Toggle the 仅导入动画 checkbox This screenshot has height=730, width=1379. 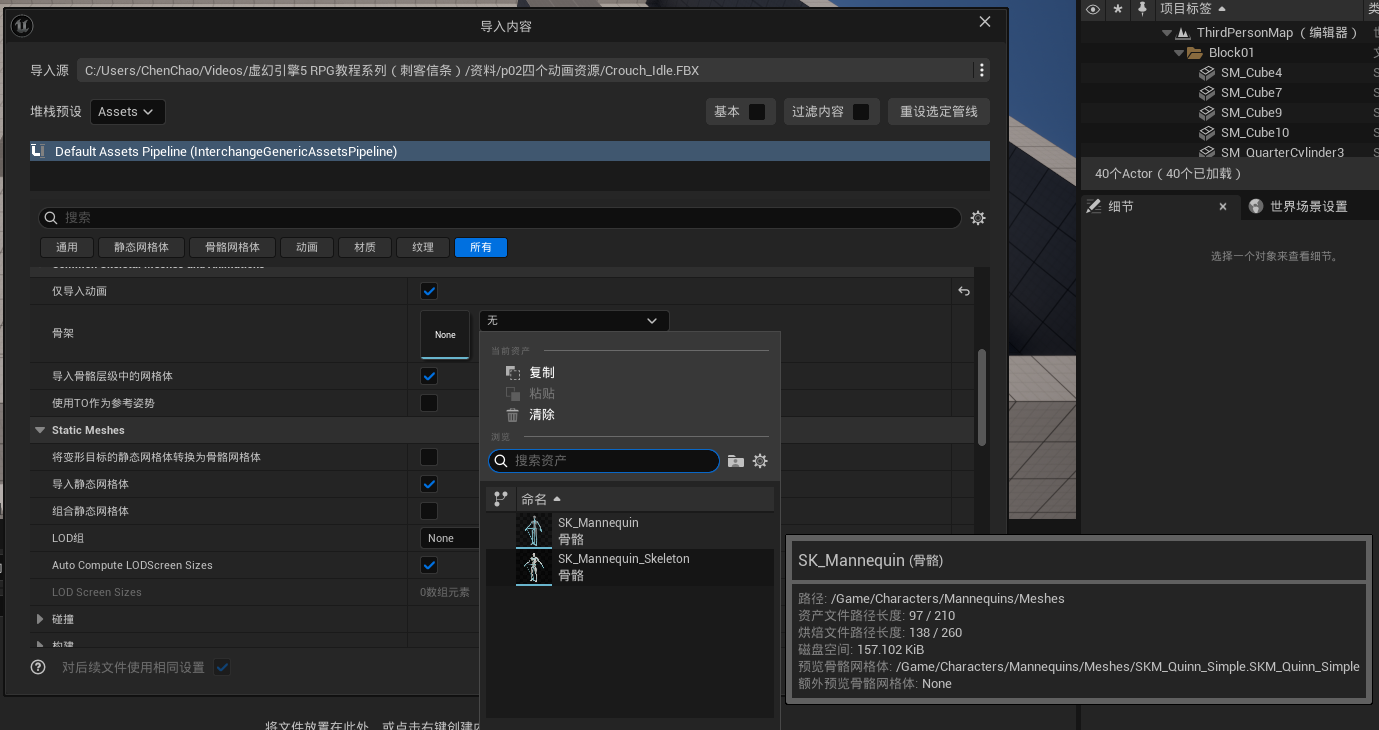(x=429, y=291)
